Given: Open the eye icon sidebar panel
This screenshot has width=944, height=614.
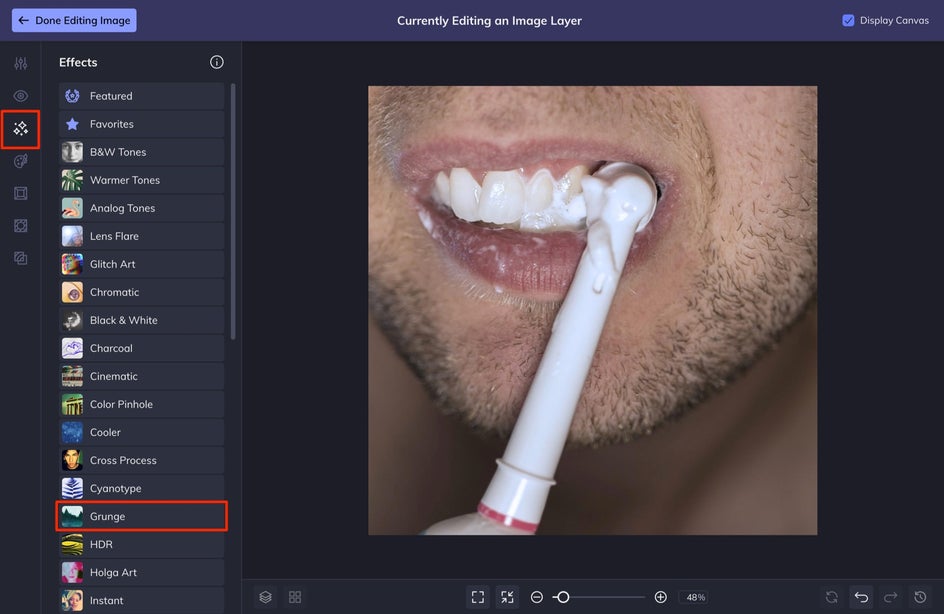Looking at the screenshot, I should (x=20, y=96).
